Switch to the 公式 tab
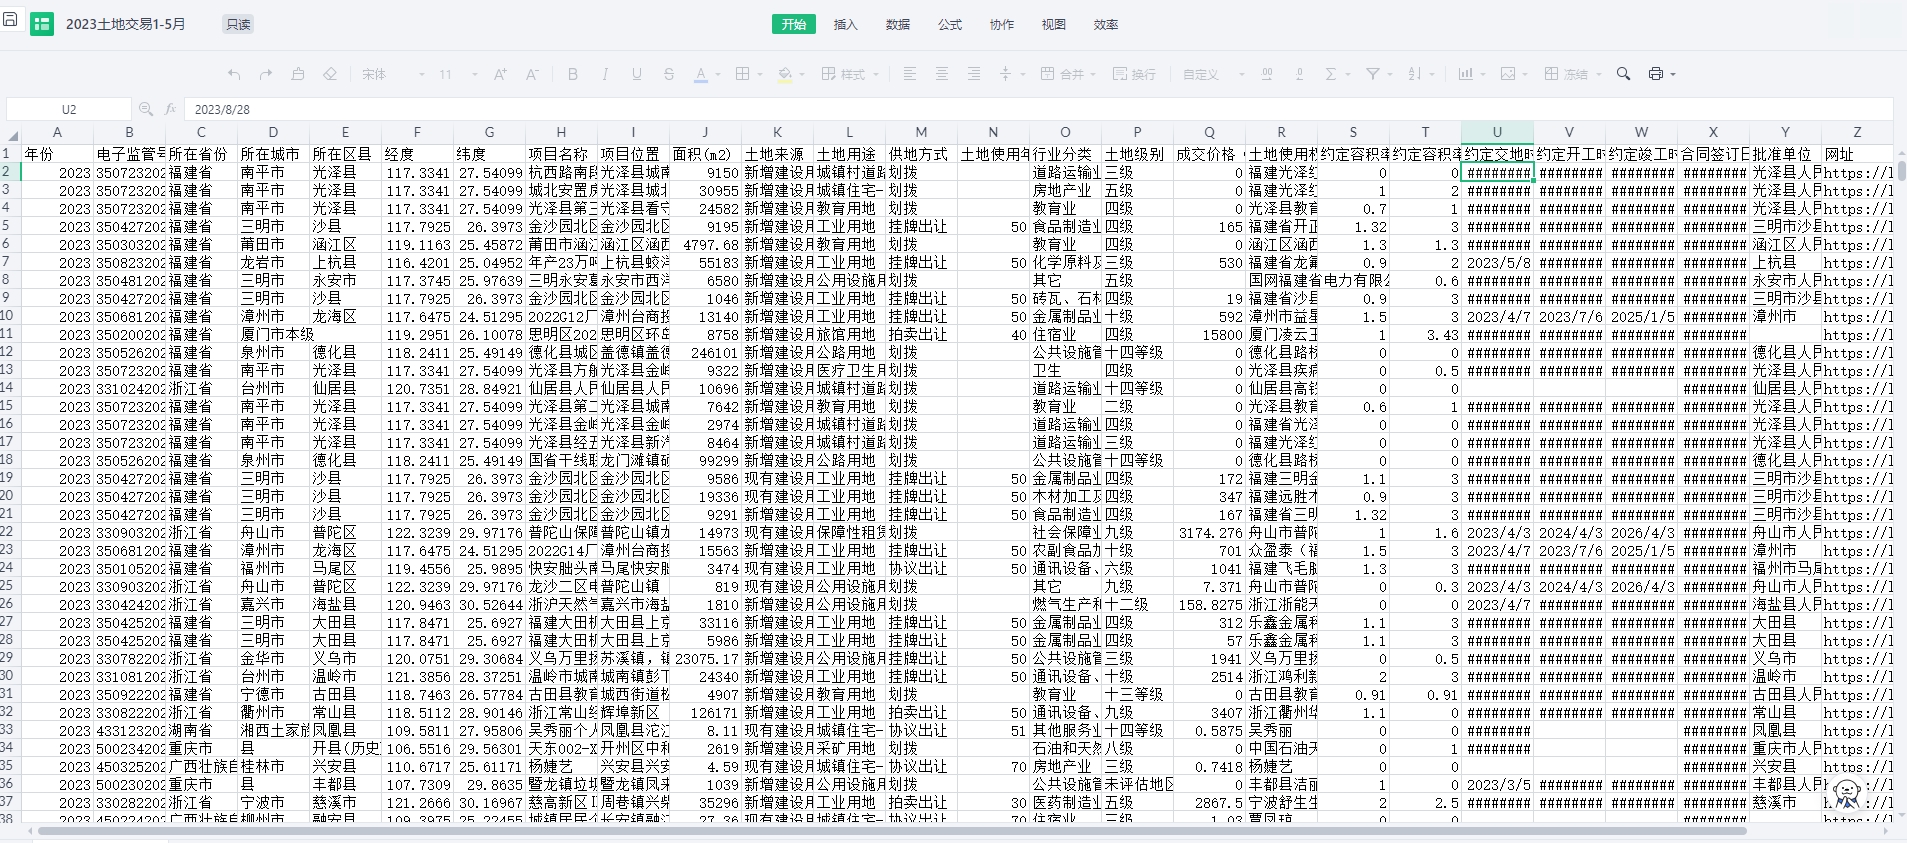Screen dimensions: 1907x843 tap(950, 24)
